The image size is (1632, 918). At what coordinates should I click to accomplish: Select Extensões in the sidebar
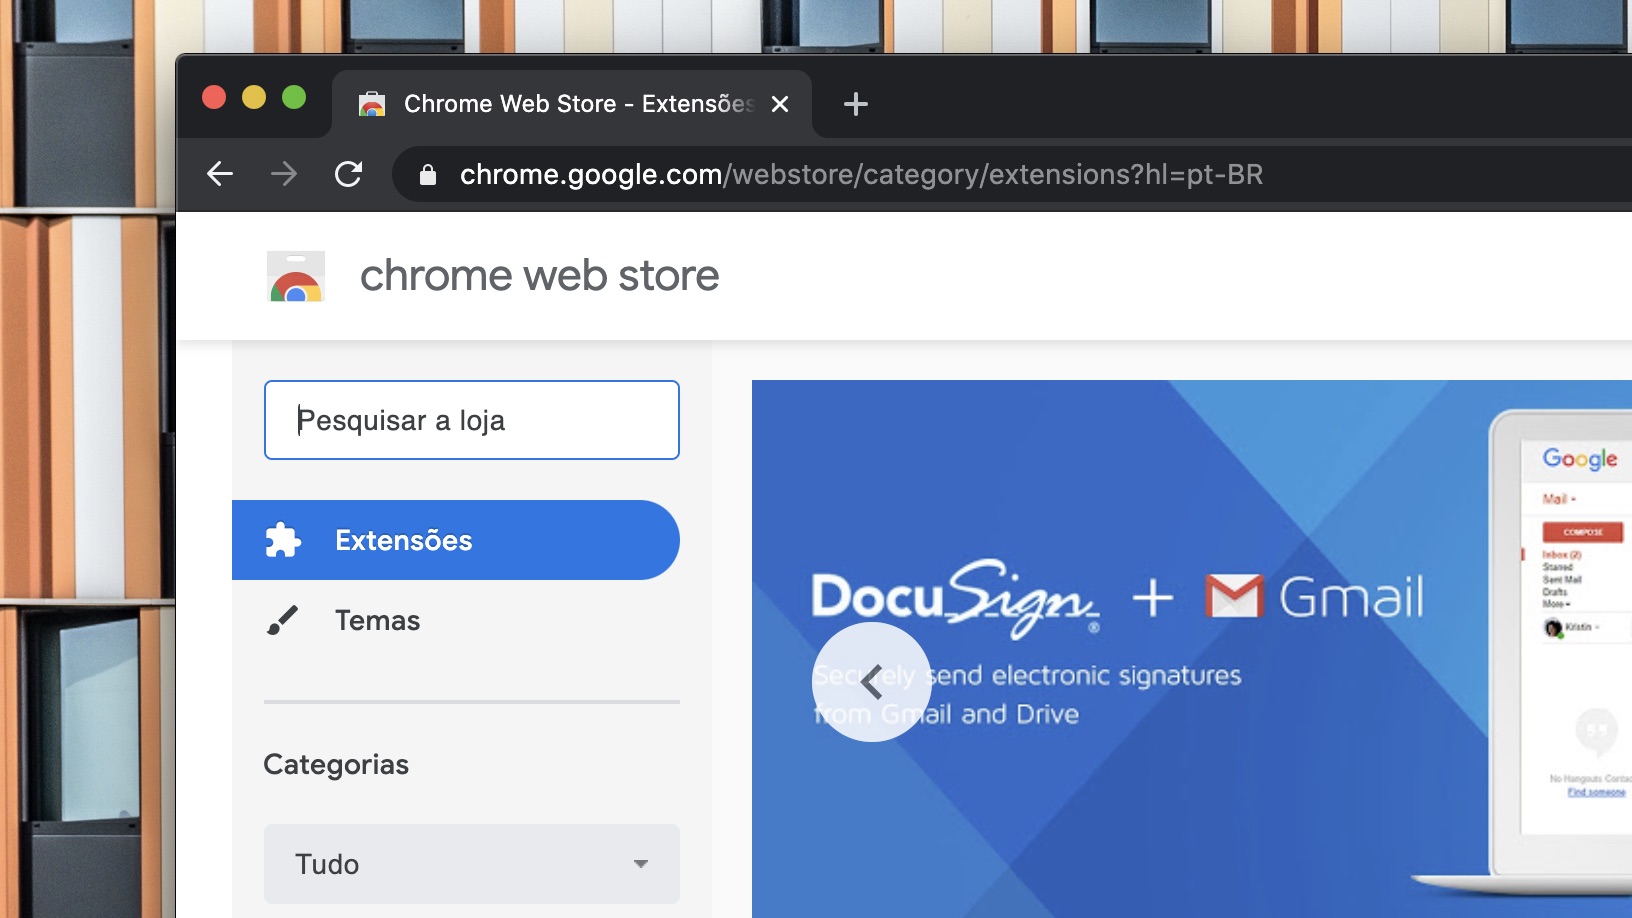456,540
